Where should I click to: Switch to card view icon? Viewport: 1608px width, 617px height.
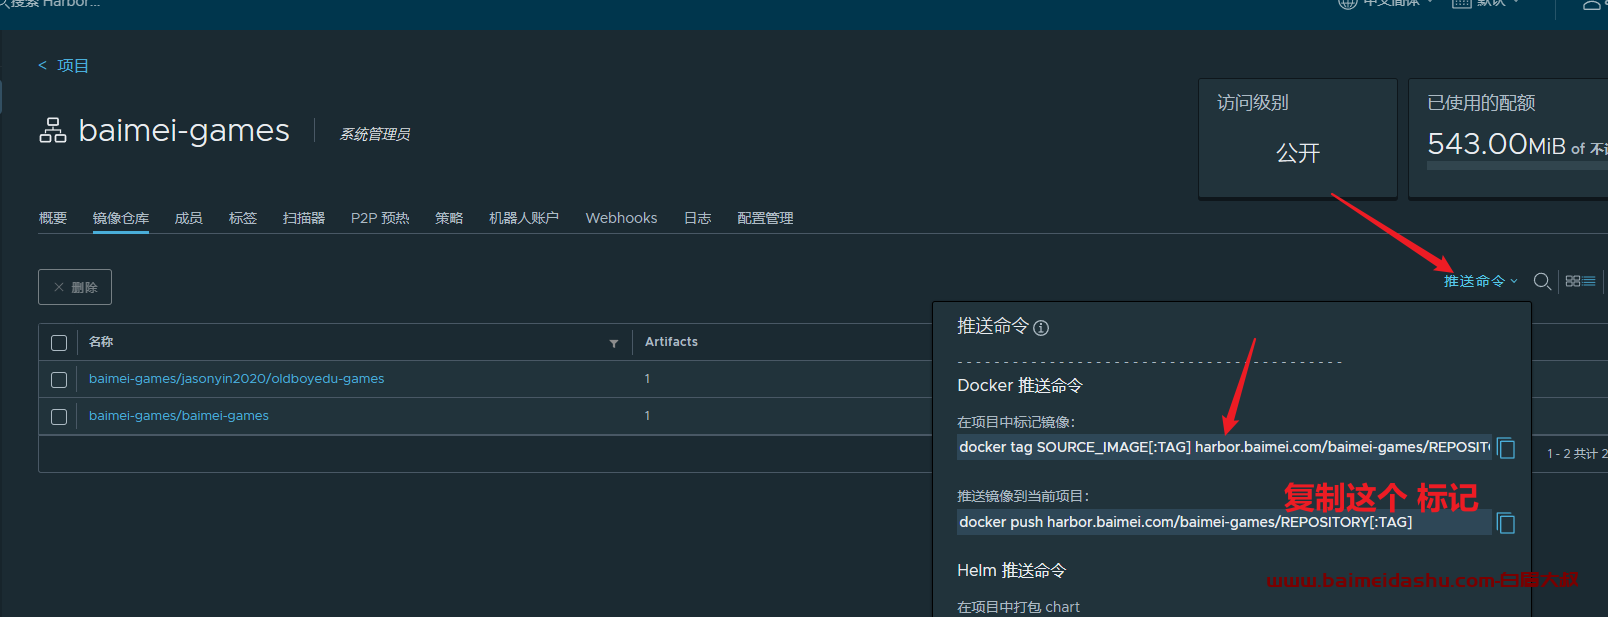click(1573, 282)
